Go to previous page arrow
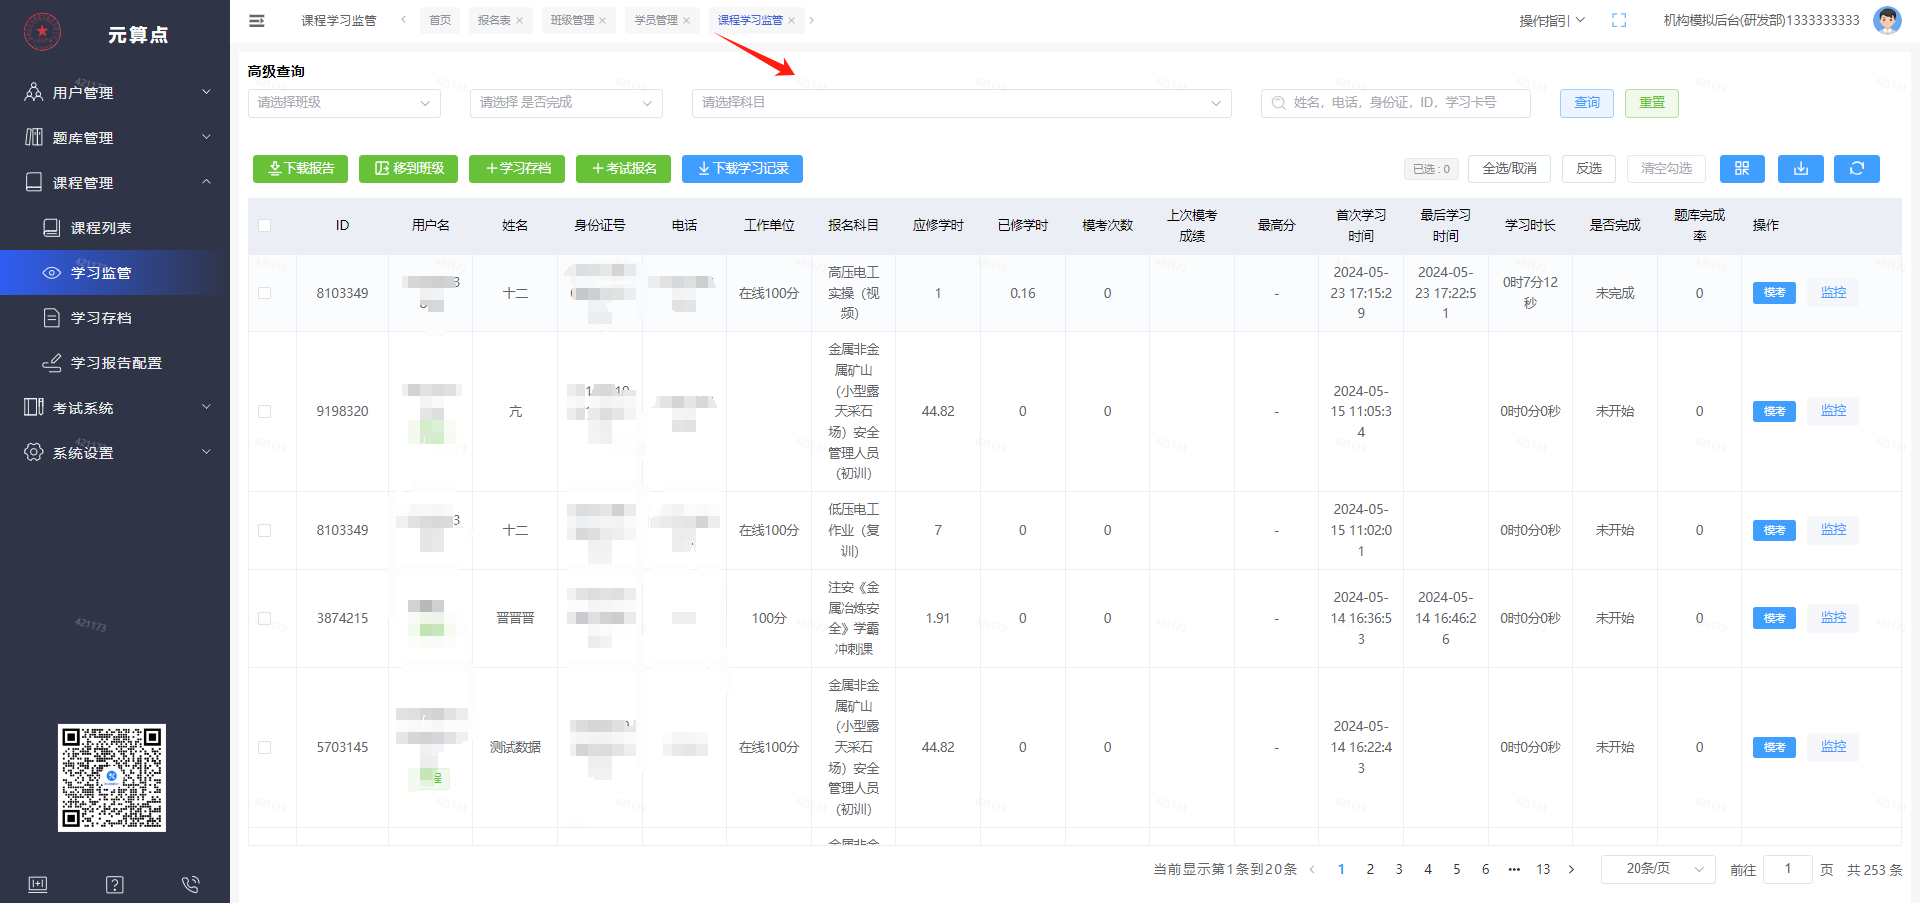Viewport: 1920px width, 903px height. (1312, 869)
